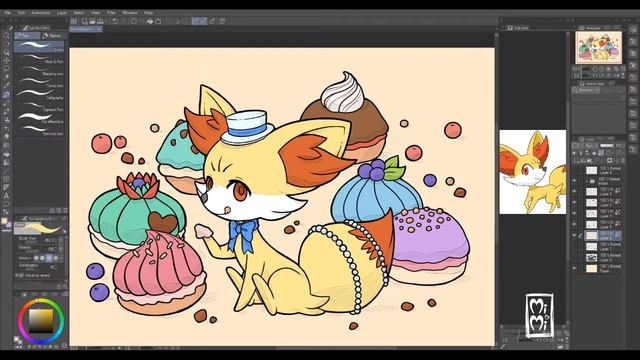Select the G-pen sub tool

(39, 47)
